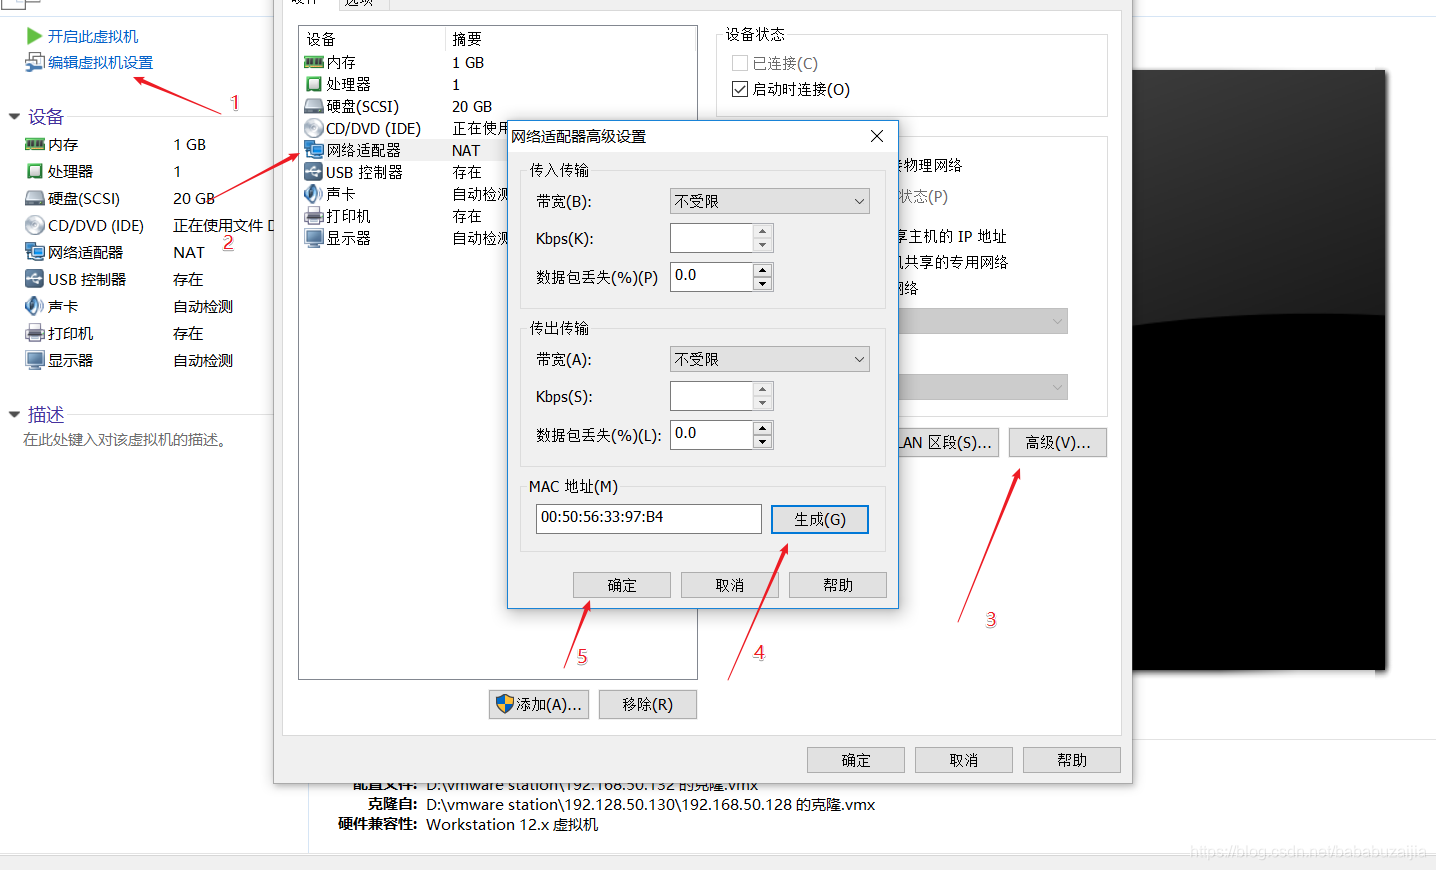Decrease incoming 数据包丢失(%)(P) with down arrow
The image size is (1436, 870).
click(x=763, y=284)
